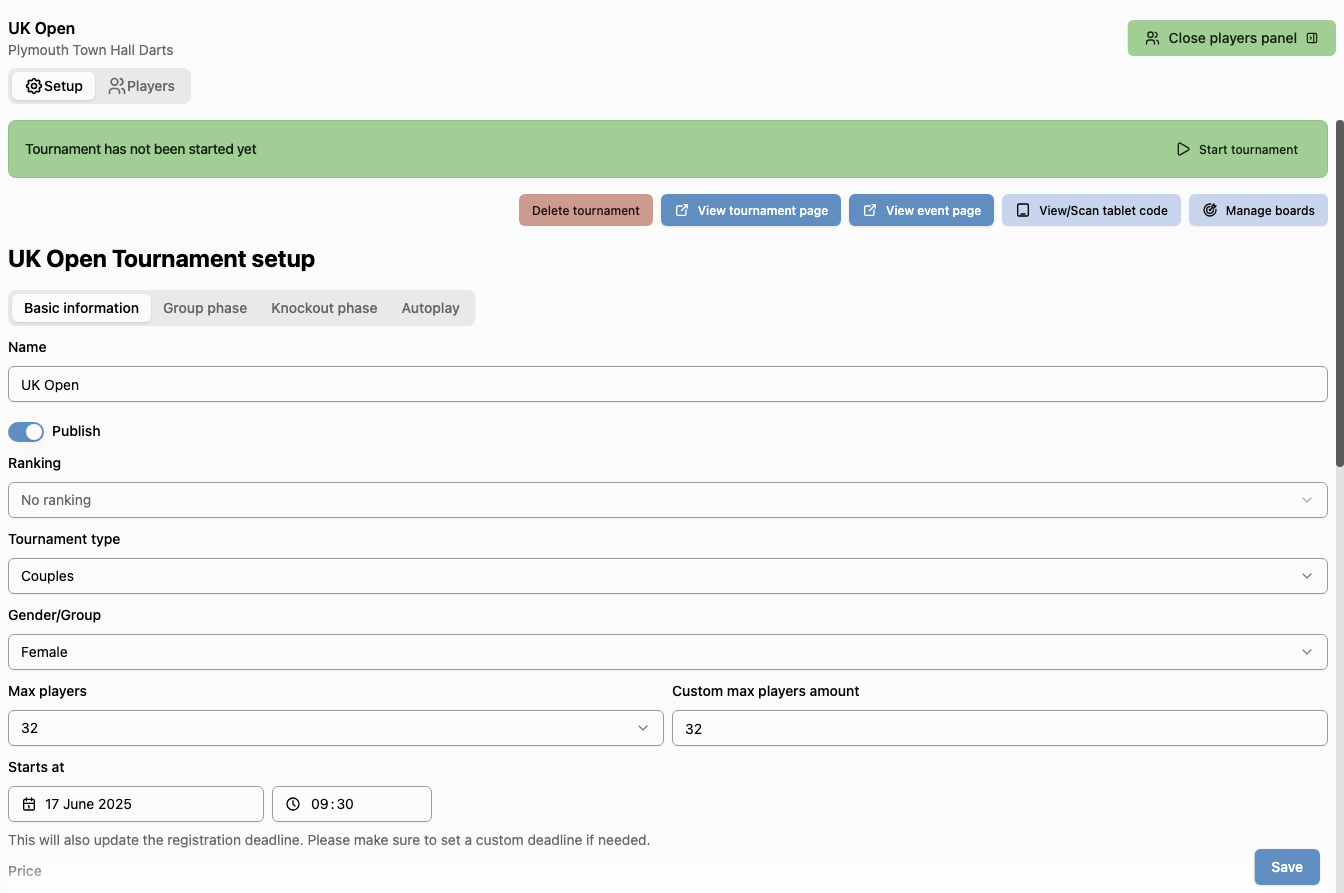Click the gear icon in Setup tab

34,86
